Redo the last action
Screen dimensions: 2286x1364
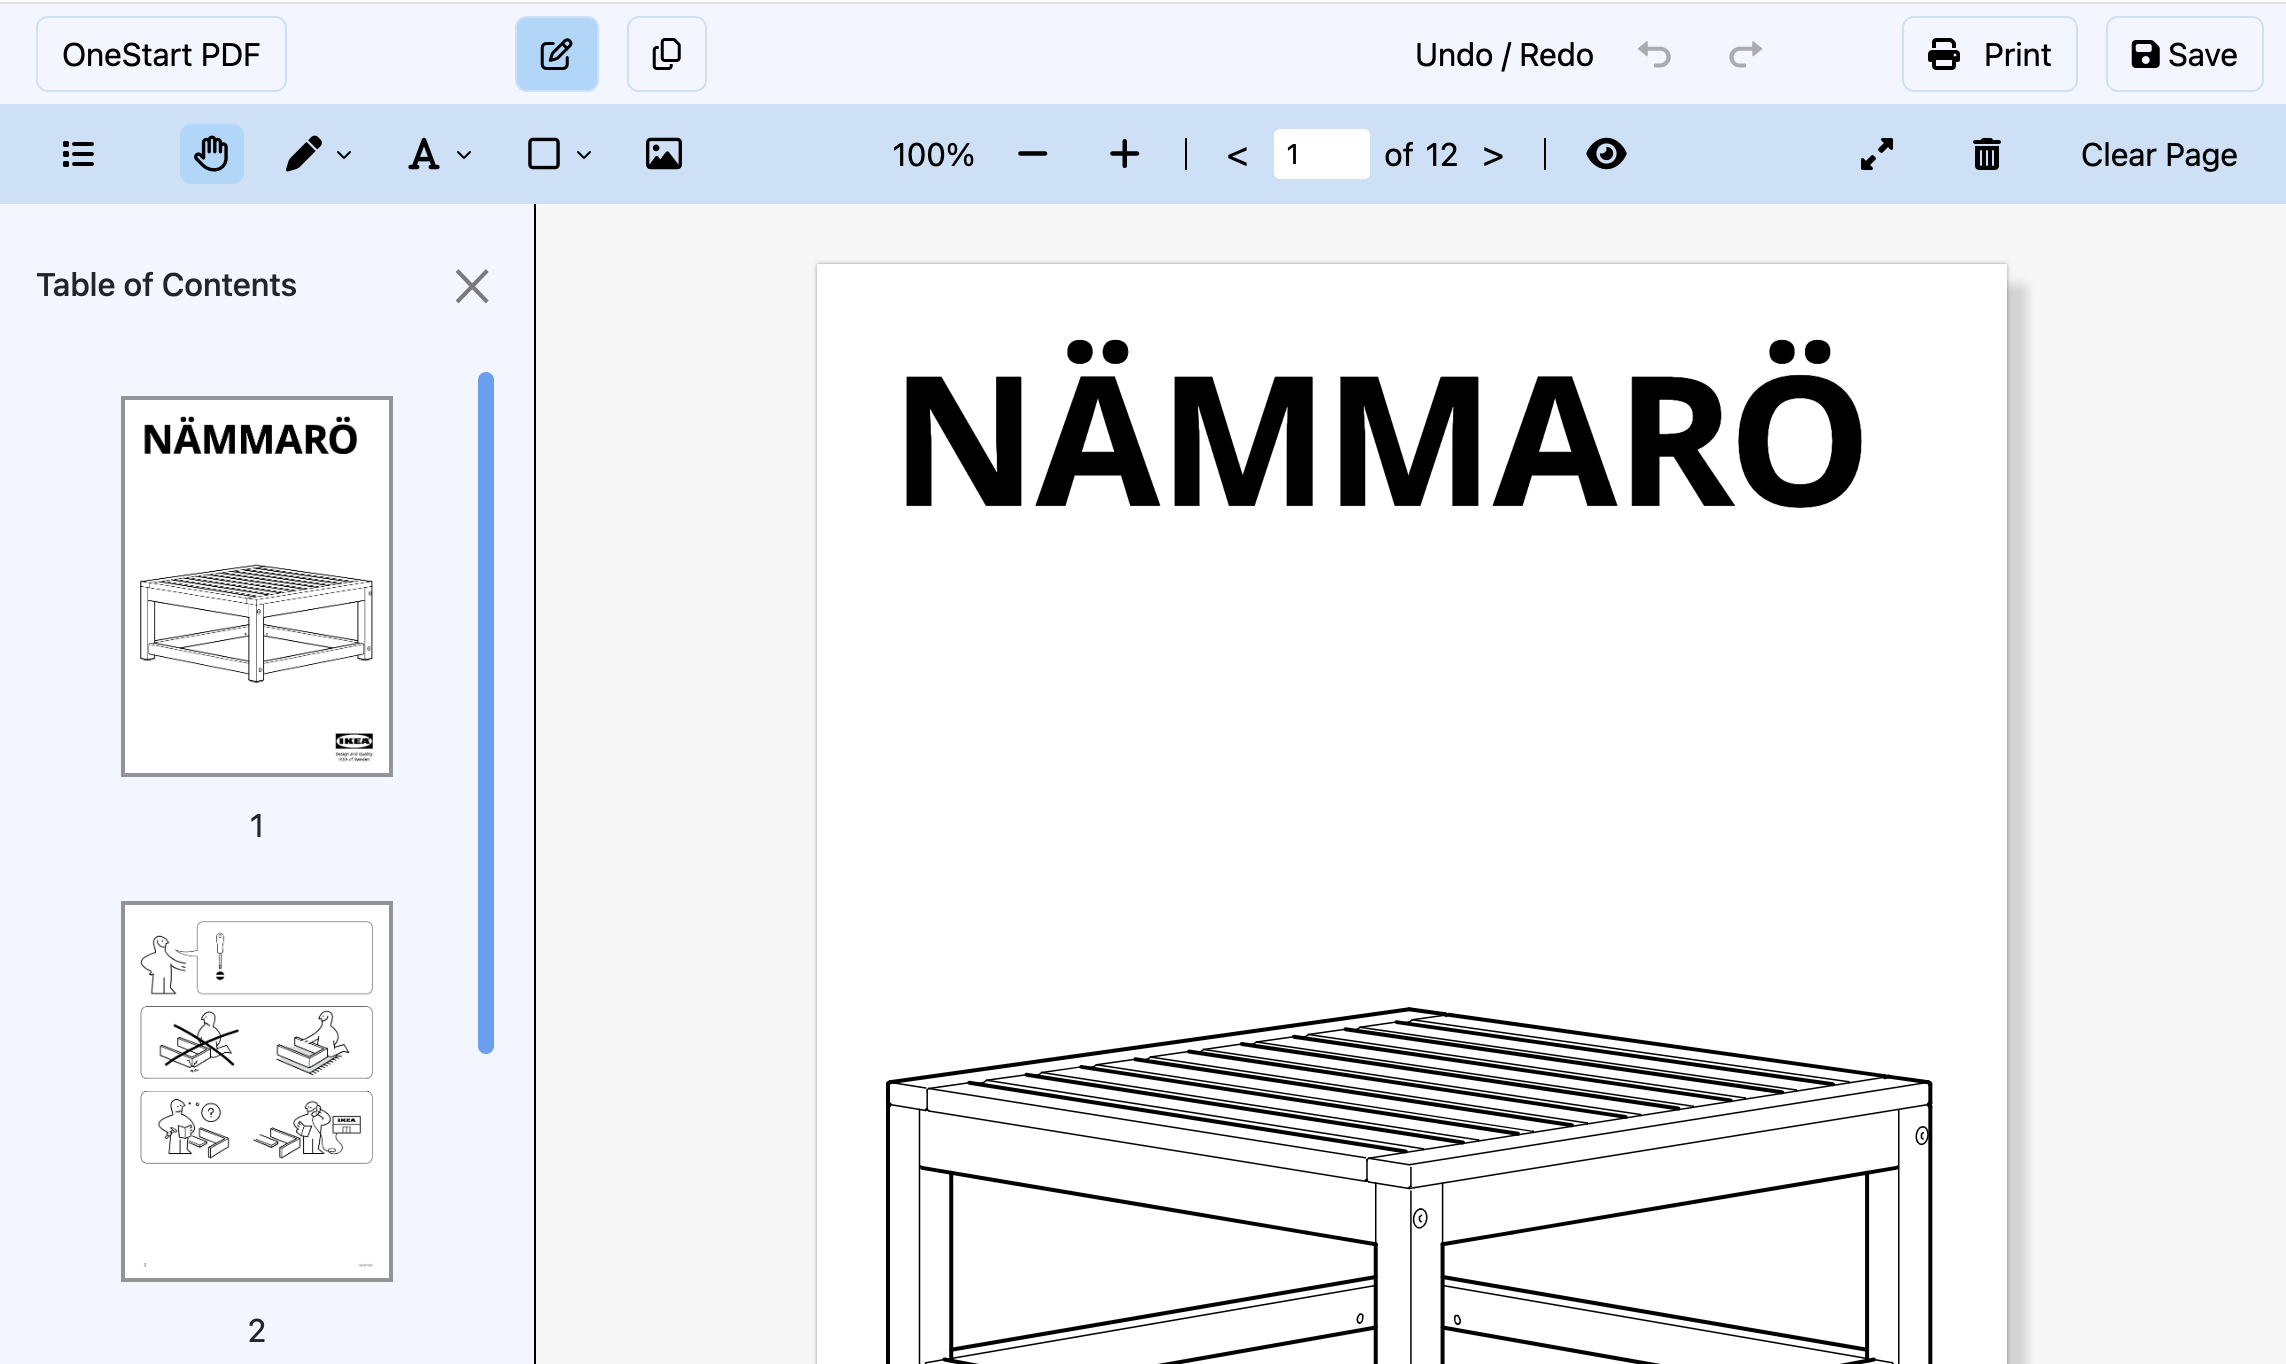point(1745,54)
